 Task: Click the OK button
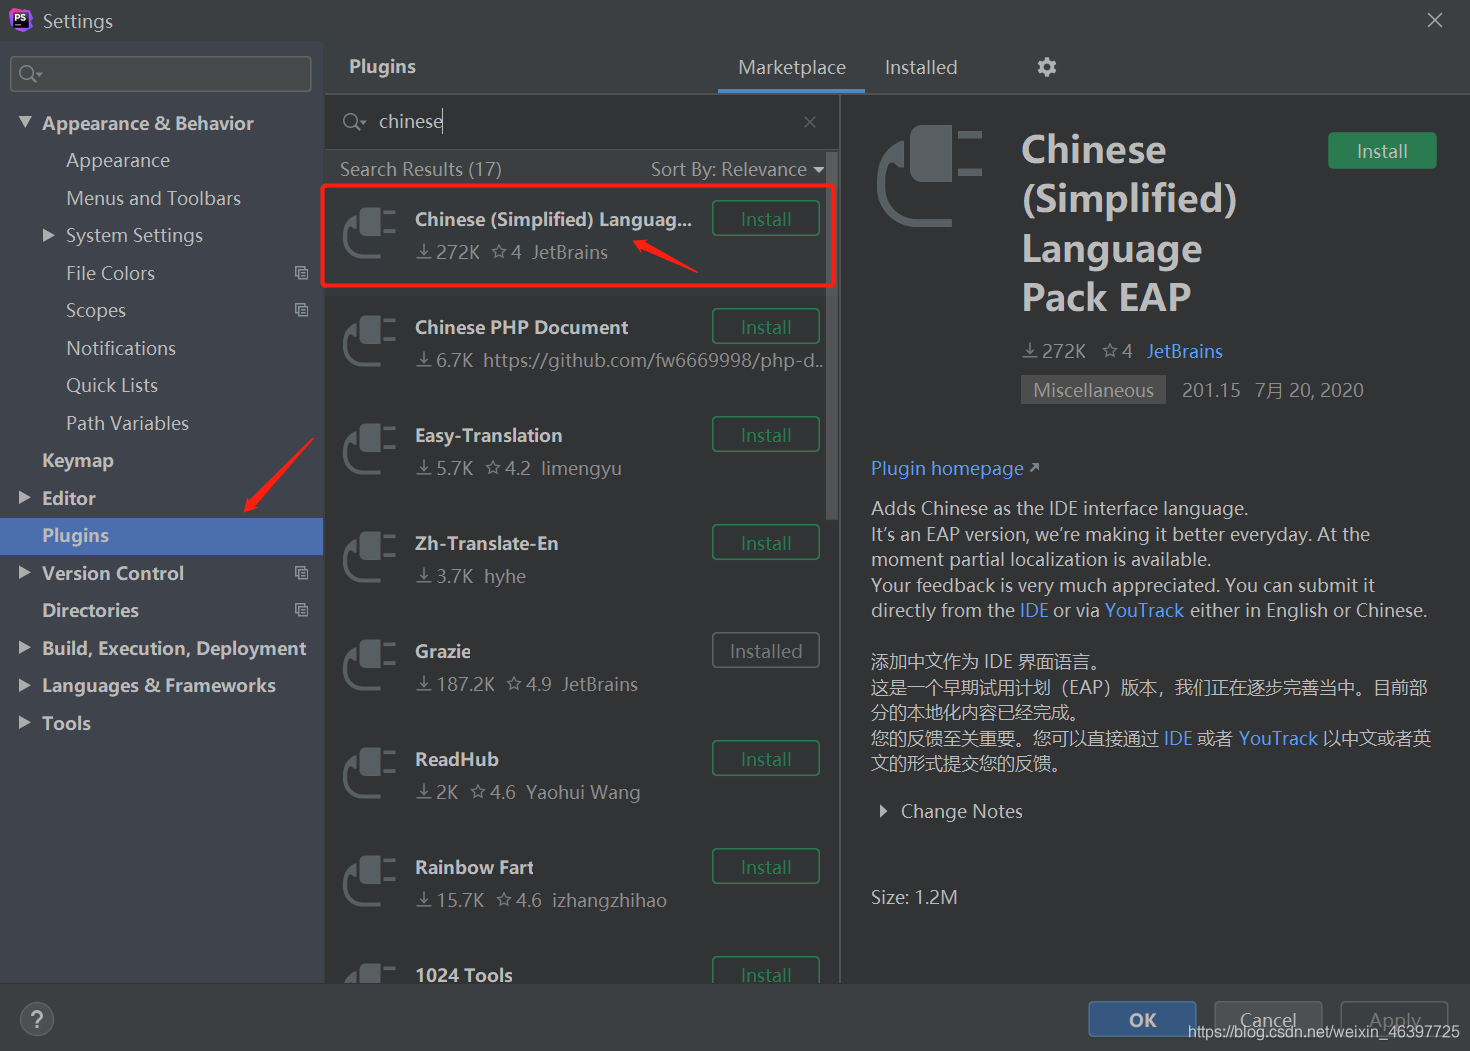click(x=1142, y=1020)
